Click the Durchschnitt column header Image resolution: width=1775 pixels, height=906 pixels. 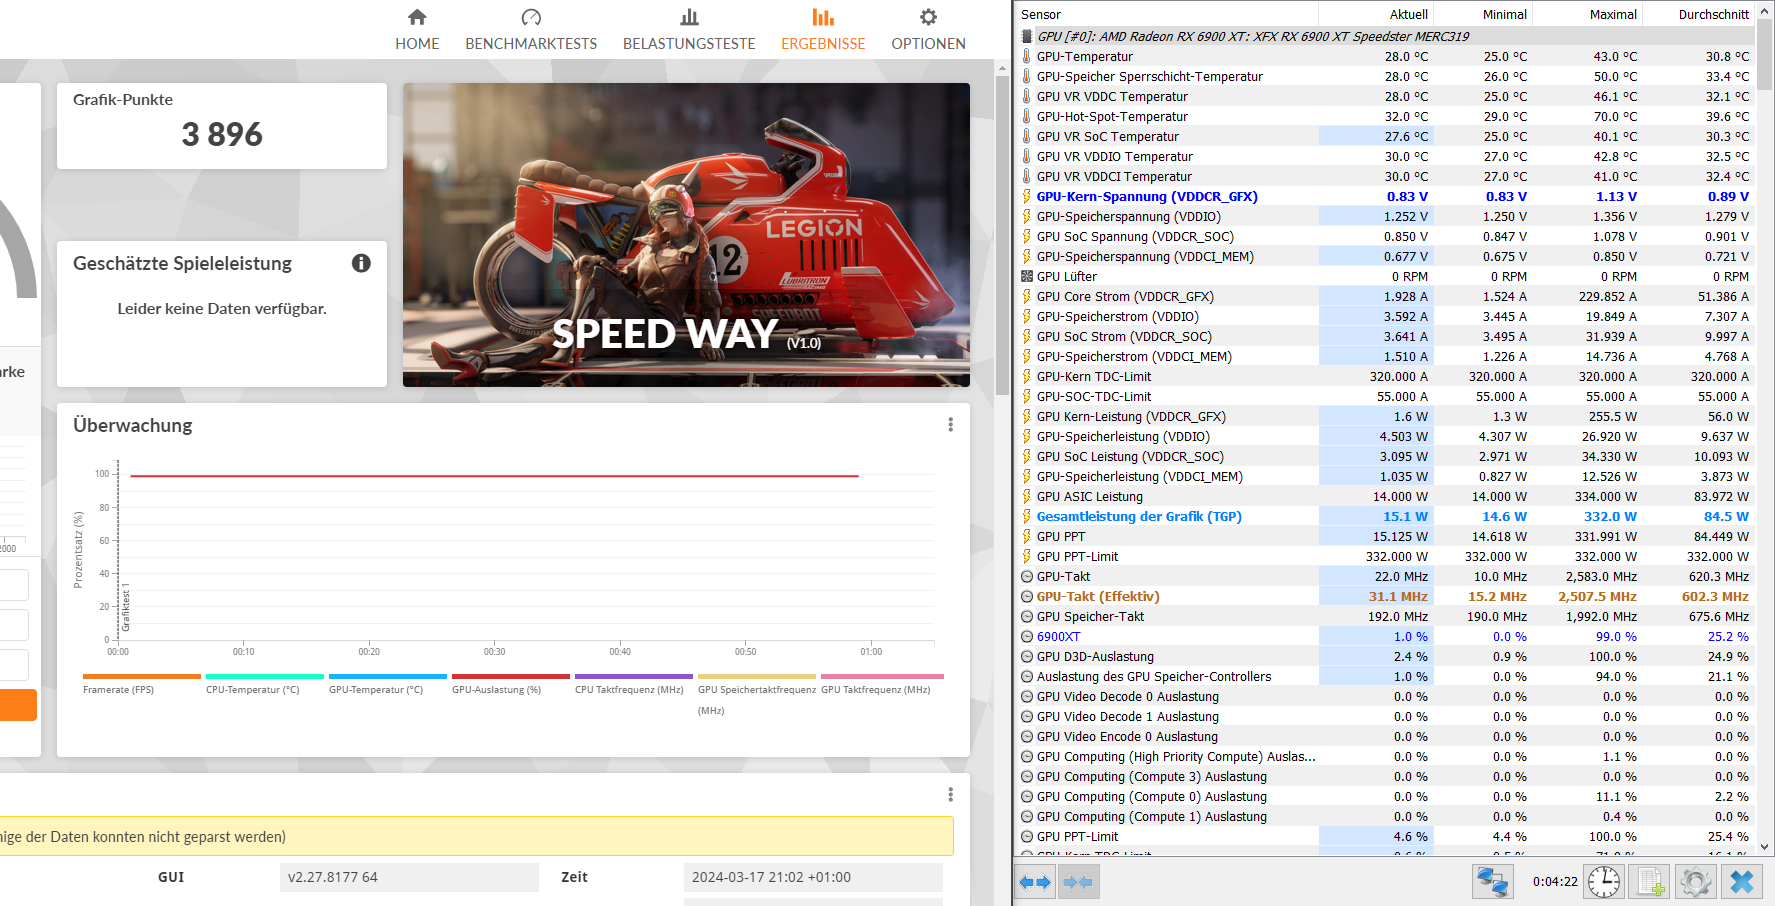(1699, 14)
